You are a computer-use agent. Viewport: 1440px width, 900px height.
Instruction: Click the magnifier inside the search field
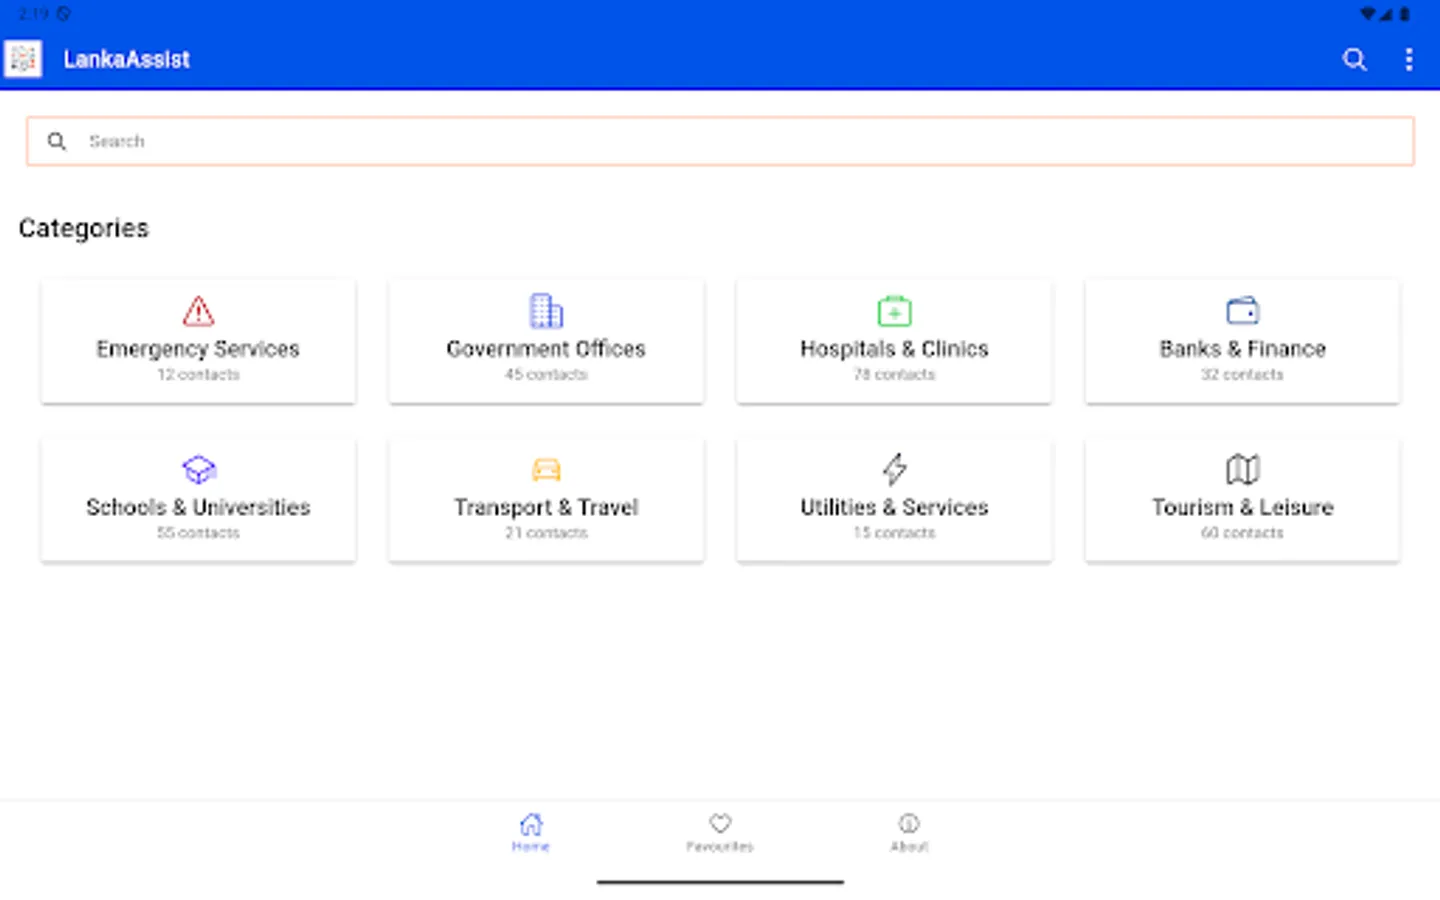[57, 141]
